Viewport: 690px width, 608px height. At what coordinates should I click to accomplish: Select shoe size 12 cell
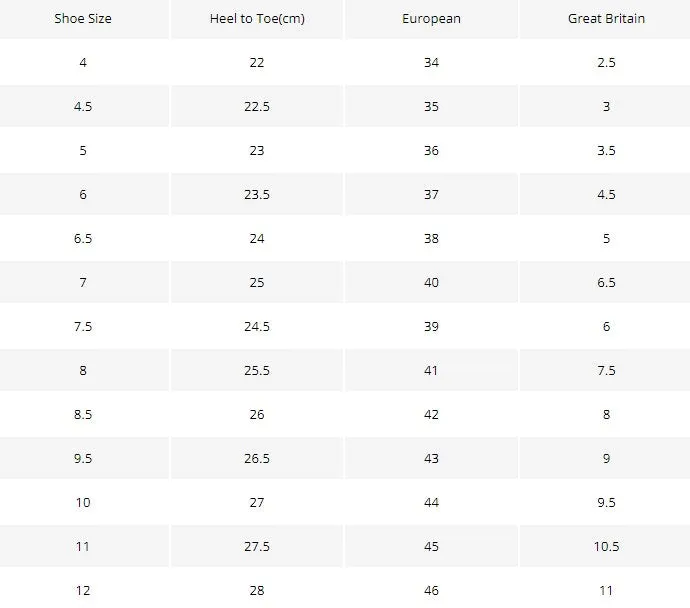[x=83, y=590]
